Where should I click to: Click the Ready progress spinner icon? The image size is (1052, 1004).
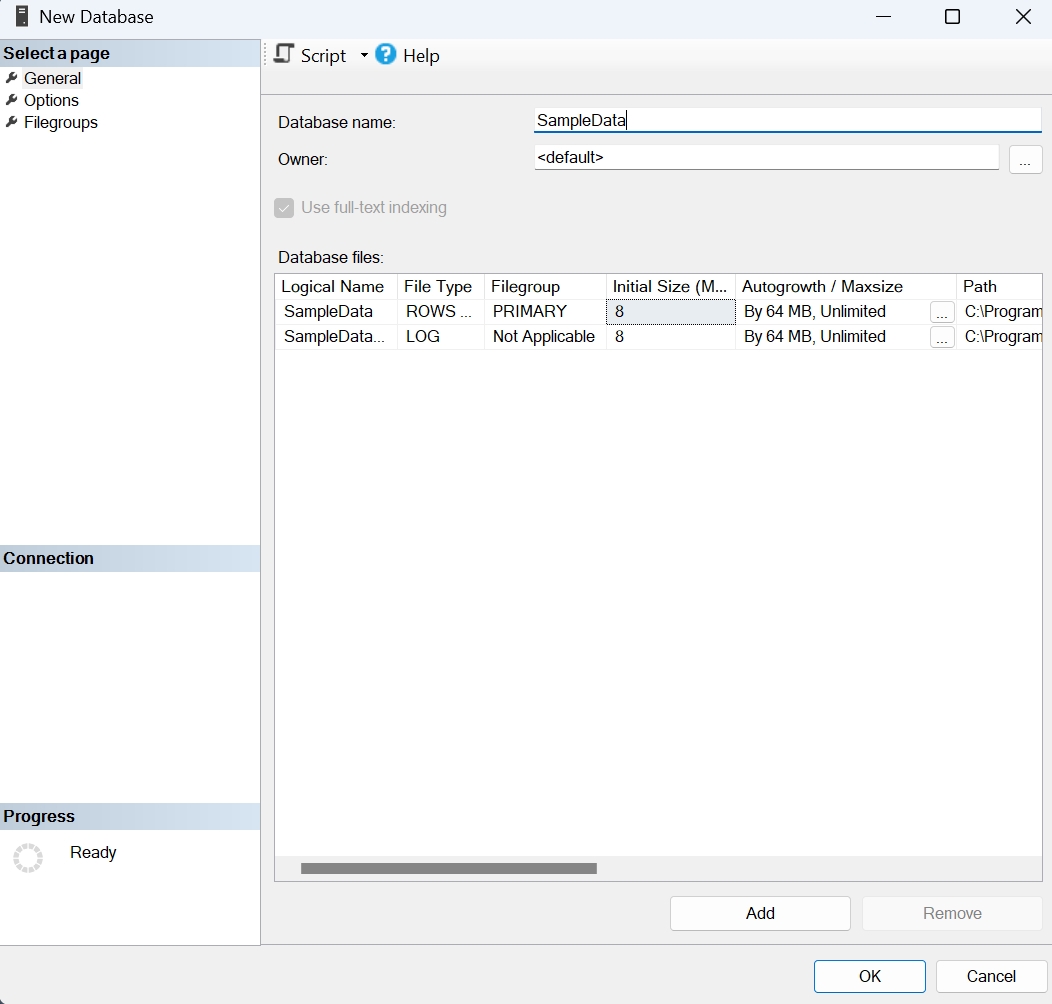tap(28, 857)
